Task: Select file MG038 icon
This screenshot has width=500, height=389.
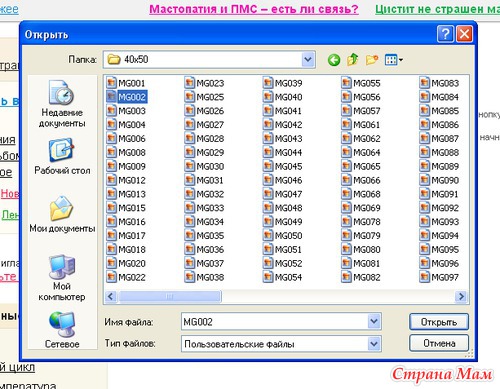Action: [x=190, y=277]
